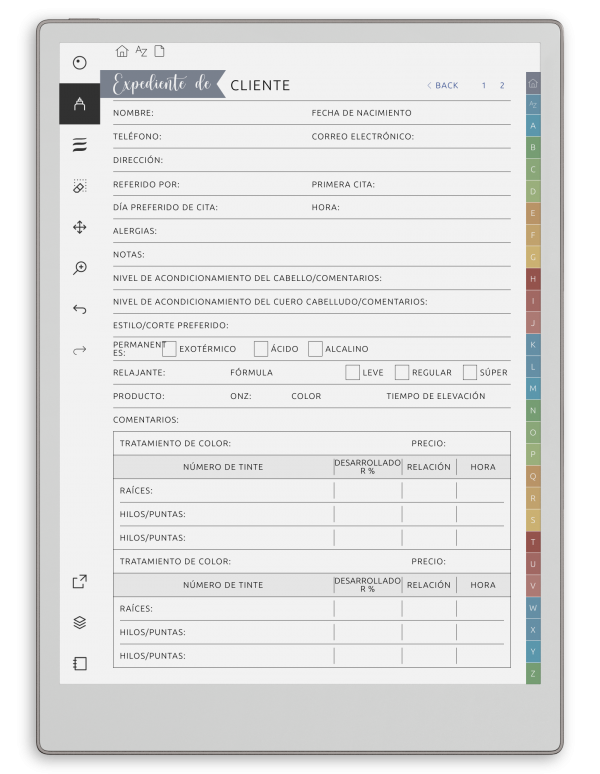This screenshot has width=600, height=774.
Task: Click the Fecha de Nacimiento label
Action: (x=361, y=113)
